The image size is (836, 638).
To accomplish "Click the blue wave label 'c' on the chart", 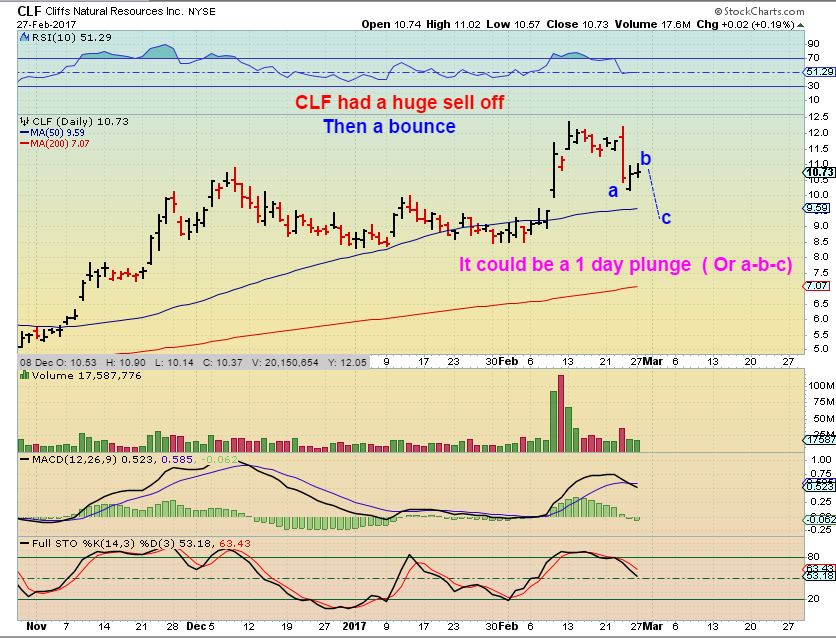I will 666,217.
